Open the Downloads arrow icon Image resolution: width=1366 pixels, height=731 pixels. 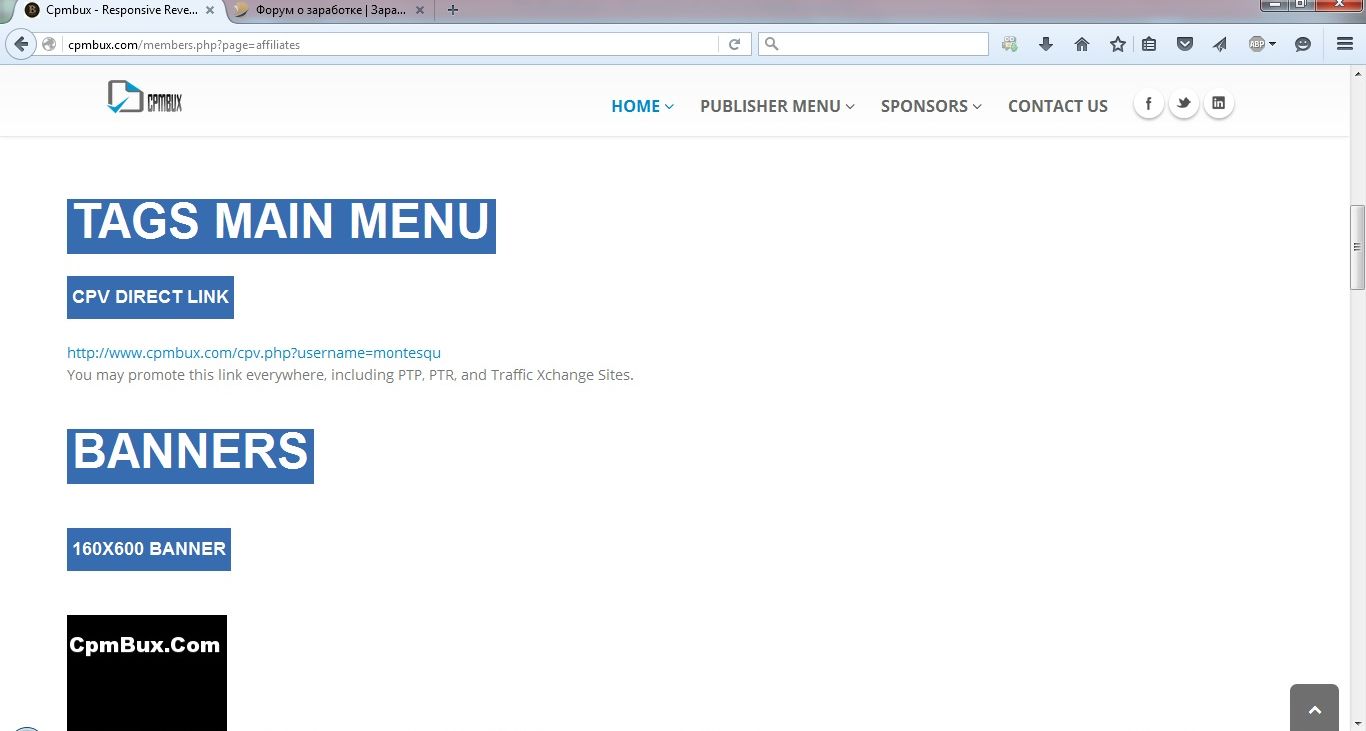coord(1046,44)
